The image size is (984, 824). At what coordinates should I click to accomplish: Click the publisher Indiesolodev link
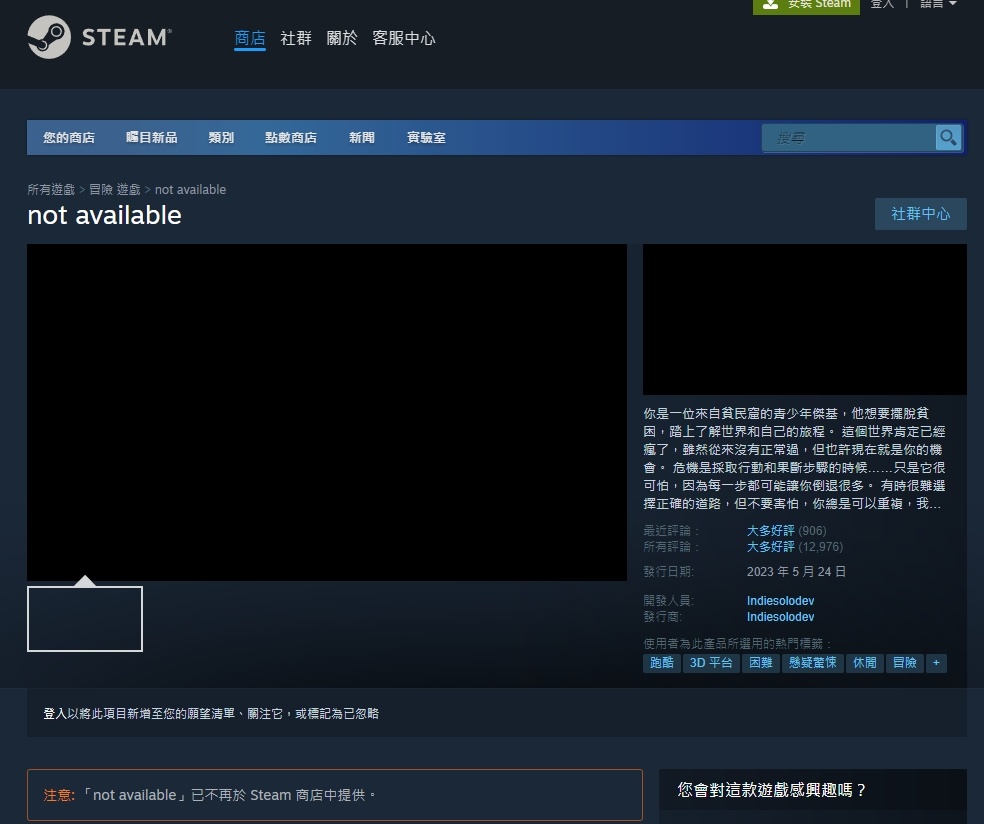[x=780, y=617]
